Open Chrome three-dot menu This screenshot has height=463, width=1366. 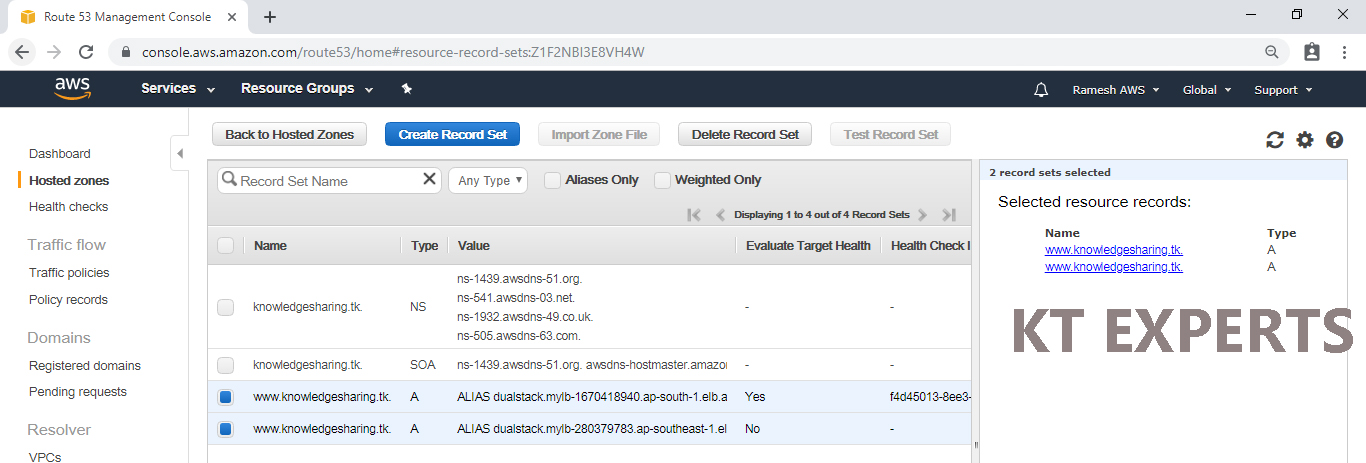(1345, 52)
